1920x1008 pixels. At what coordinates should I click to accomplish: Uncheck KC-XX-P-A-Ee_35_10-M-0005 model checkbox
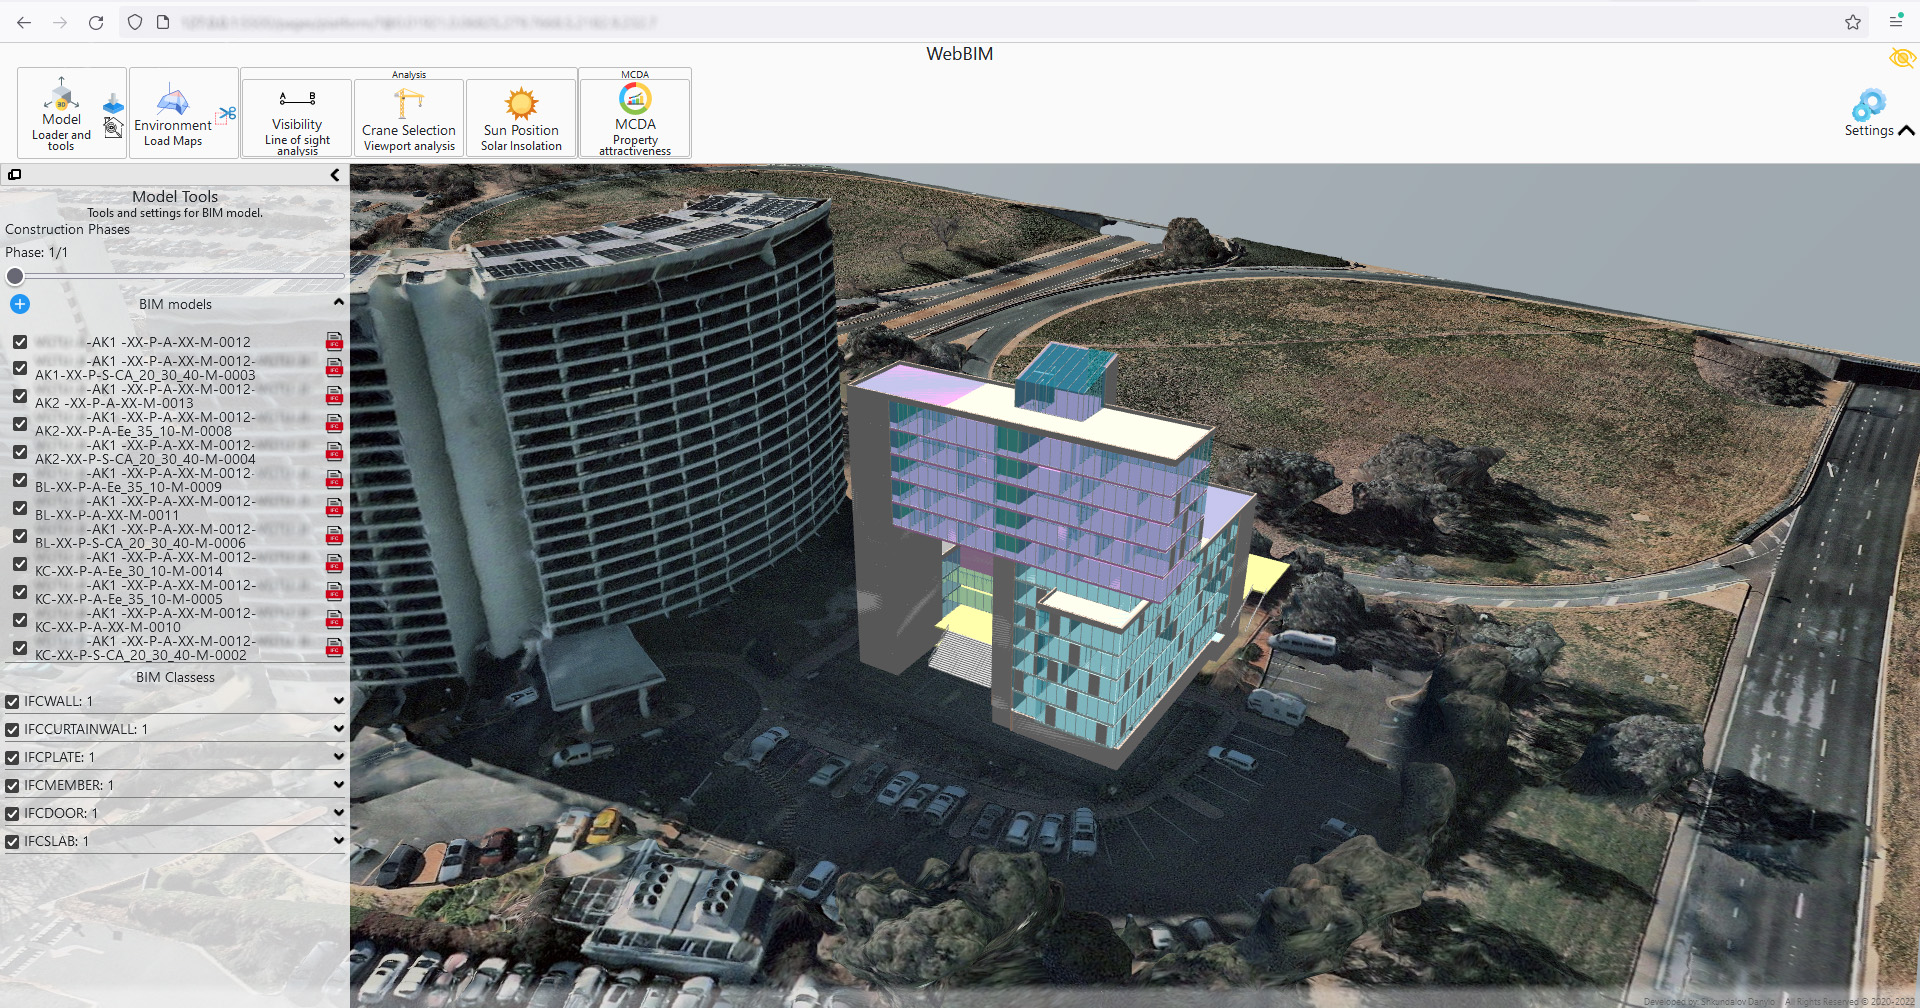(x=20, y=592)
